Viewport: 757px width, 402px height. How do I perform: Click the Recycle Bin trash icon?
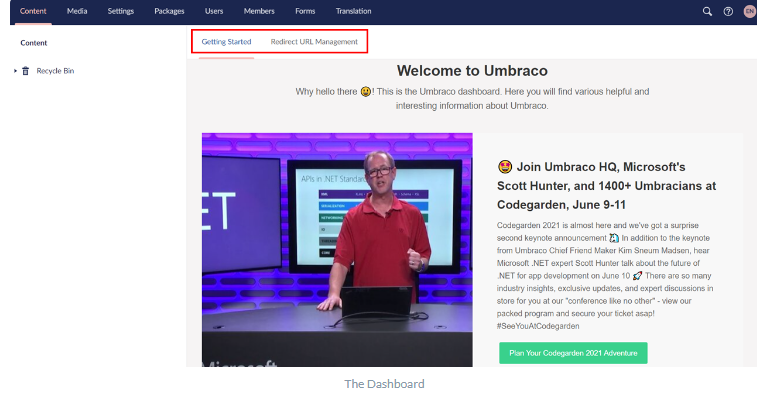26,71
